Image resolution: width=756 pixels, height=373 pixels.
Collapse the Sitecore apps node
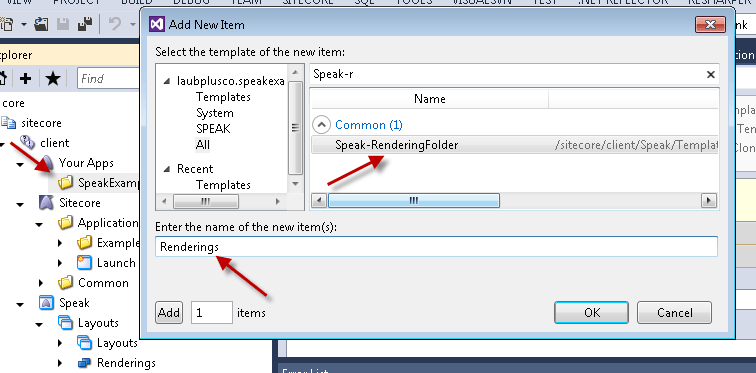[x=20, y=204]
